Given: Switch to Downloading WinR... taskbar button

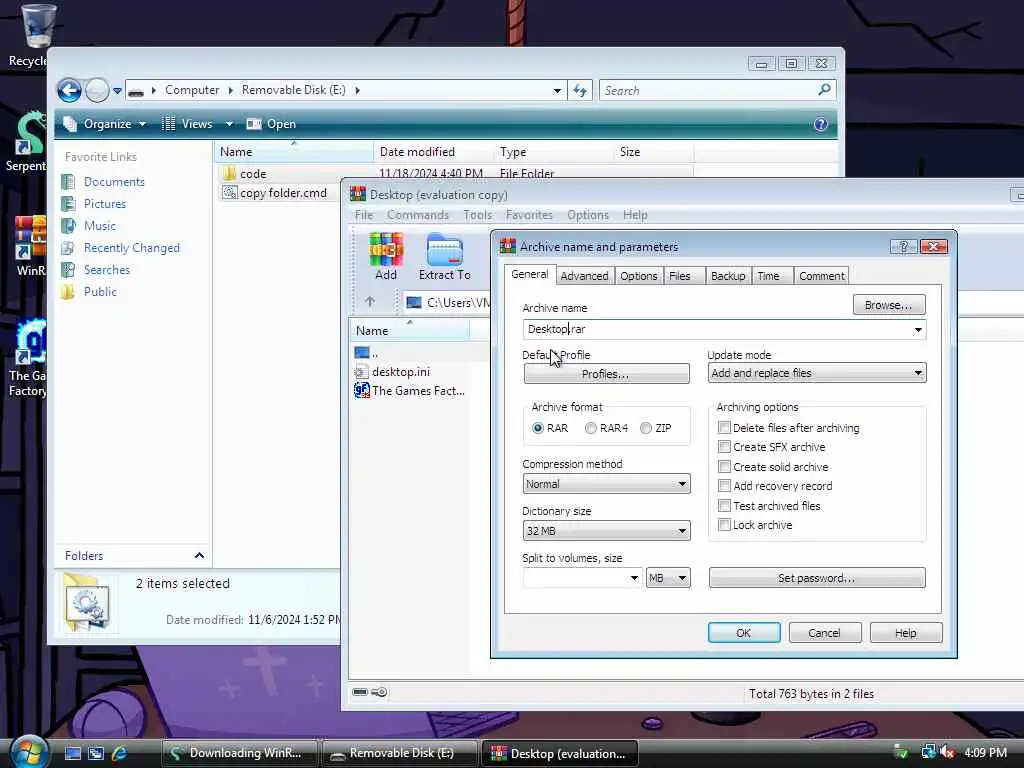Looking at the screenshot, I should [240, 753].
